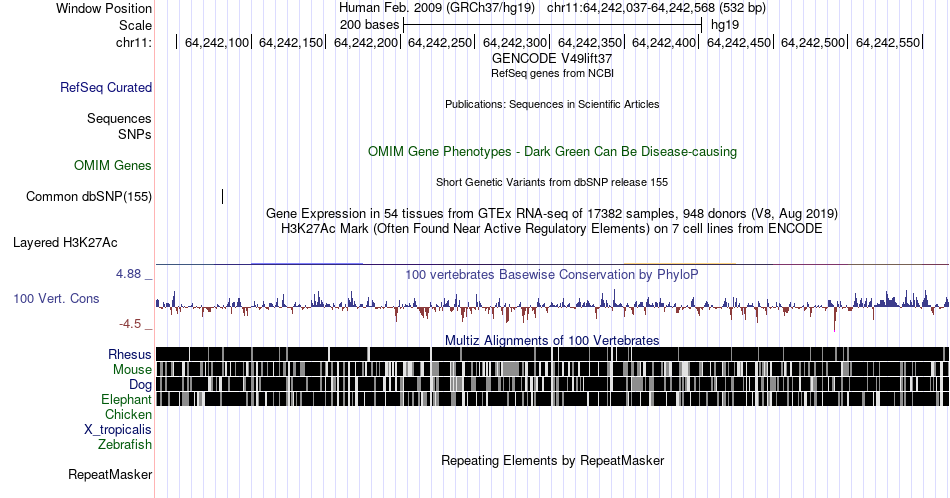The height and width of the screenshot is (498, 950).
Task: Click the Common dbSNP(155) track label
Action: [88, 196]
